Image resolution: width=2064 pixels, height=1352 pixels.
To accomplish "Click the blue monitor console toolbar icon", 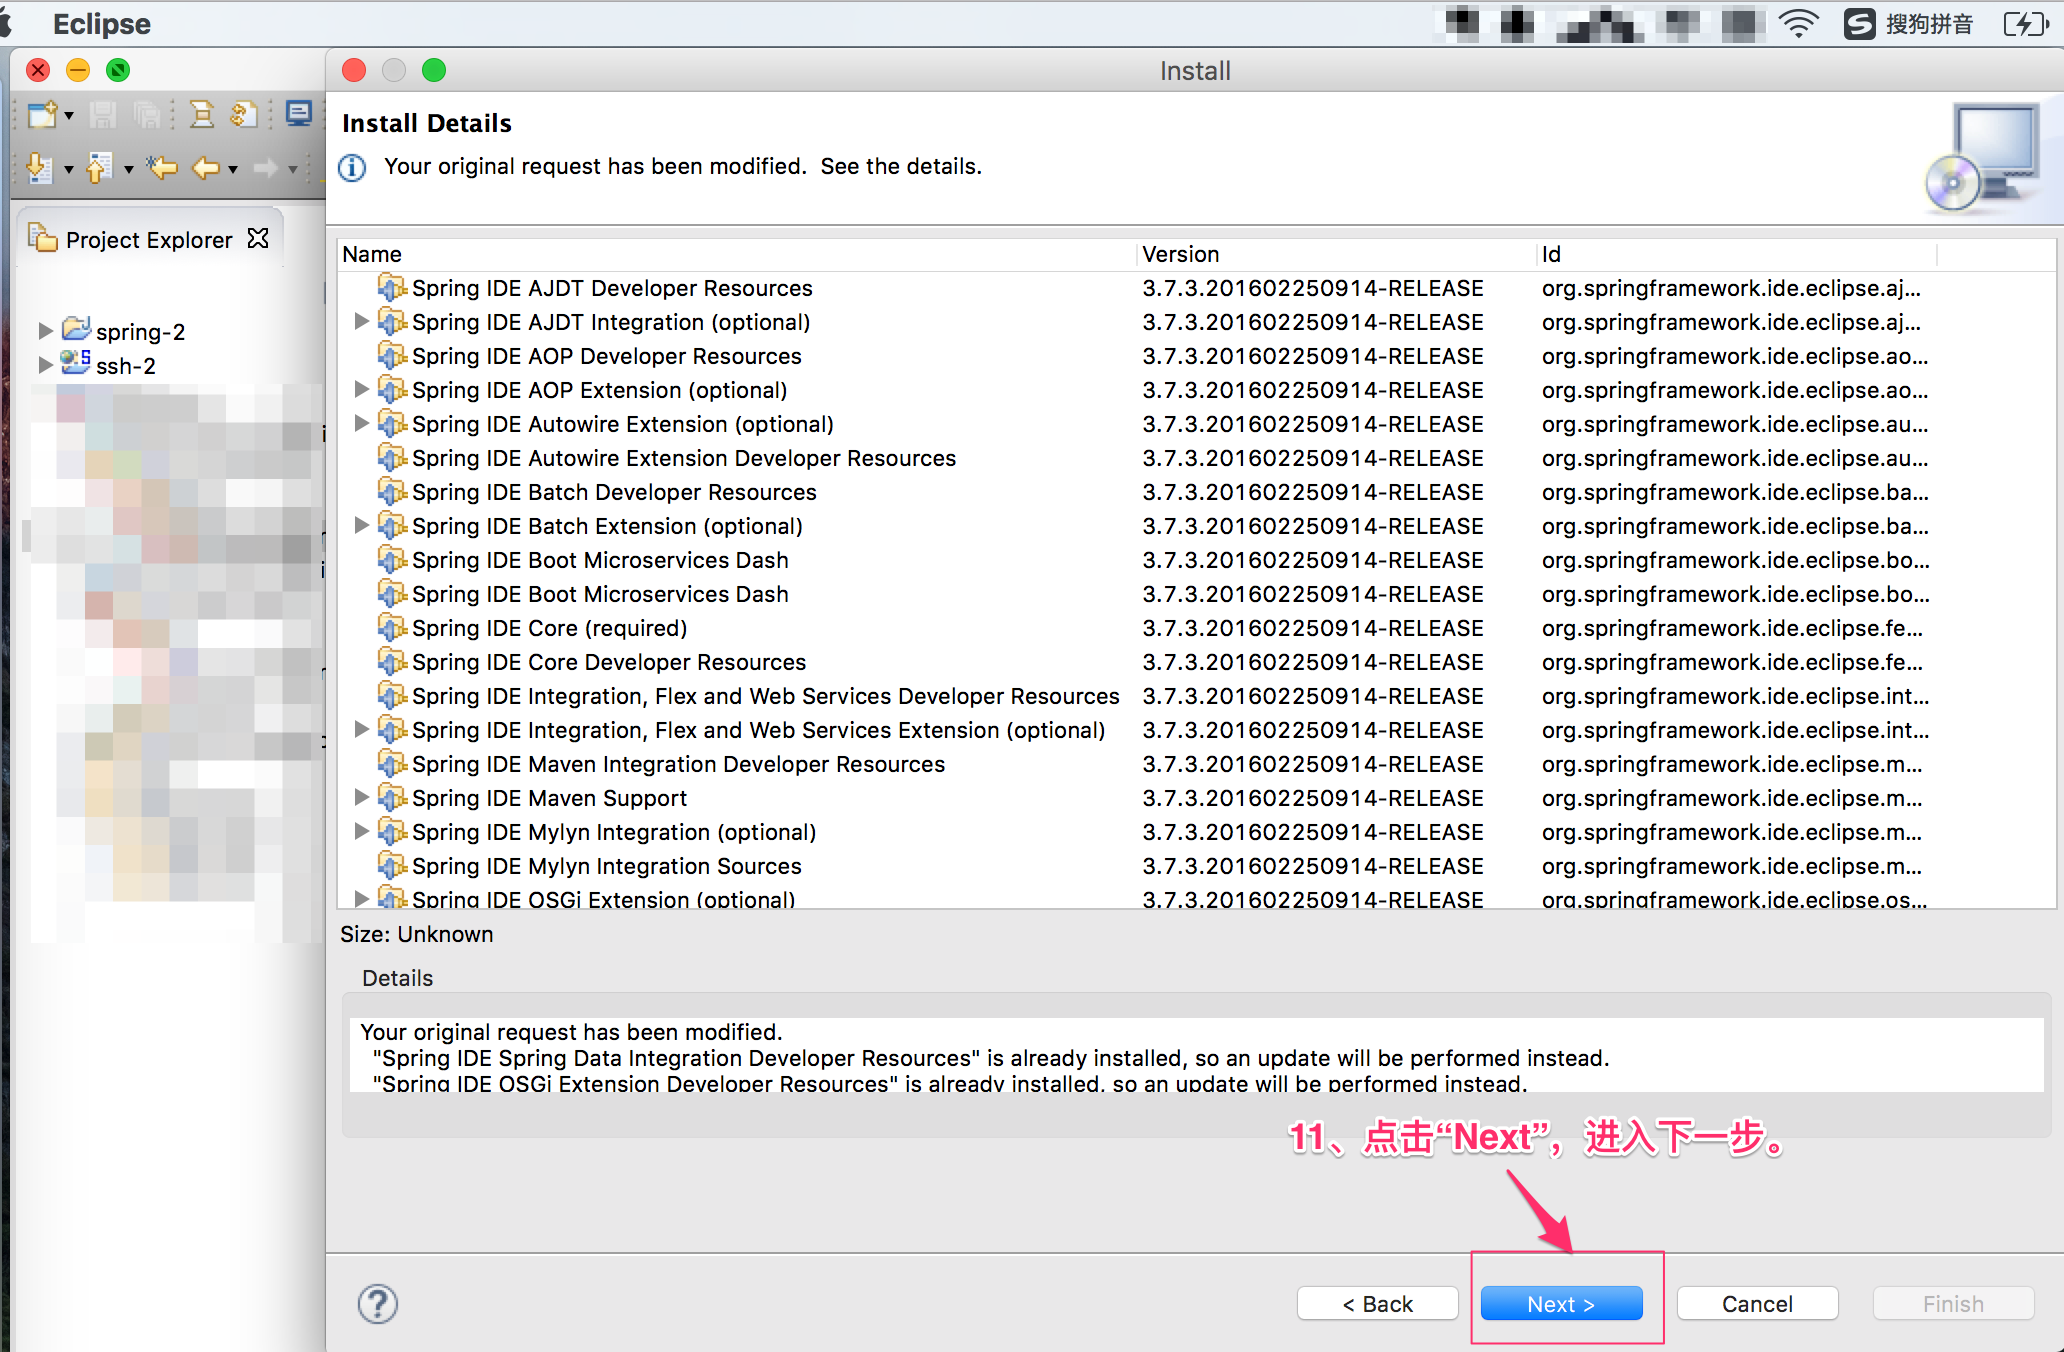I will [x=298, y=114].
